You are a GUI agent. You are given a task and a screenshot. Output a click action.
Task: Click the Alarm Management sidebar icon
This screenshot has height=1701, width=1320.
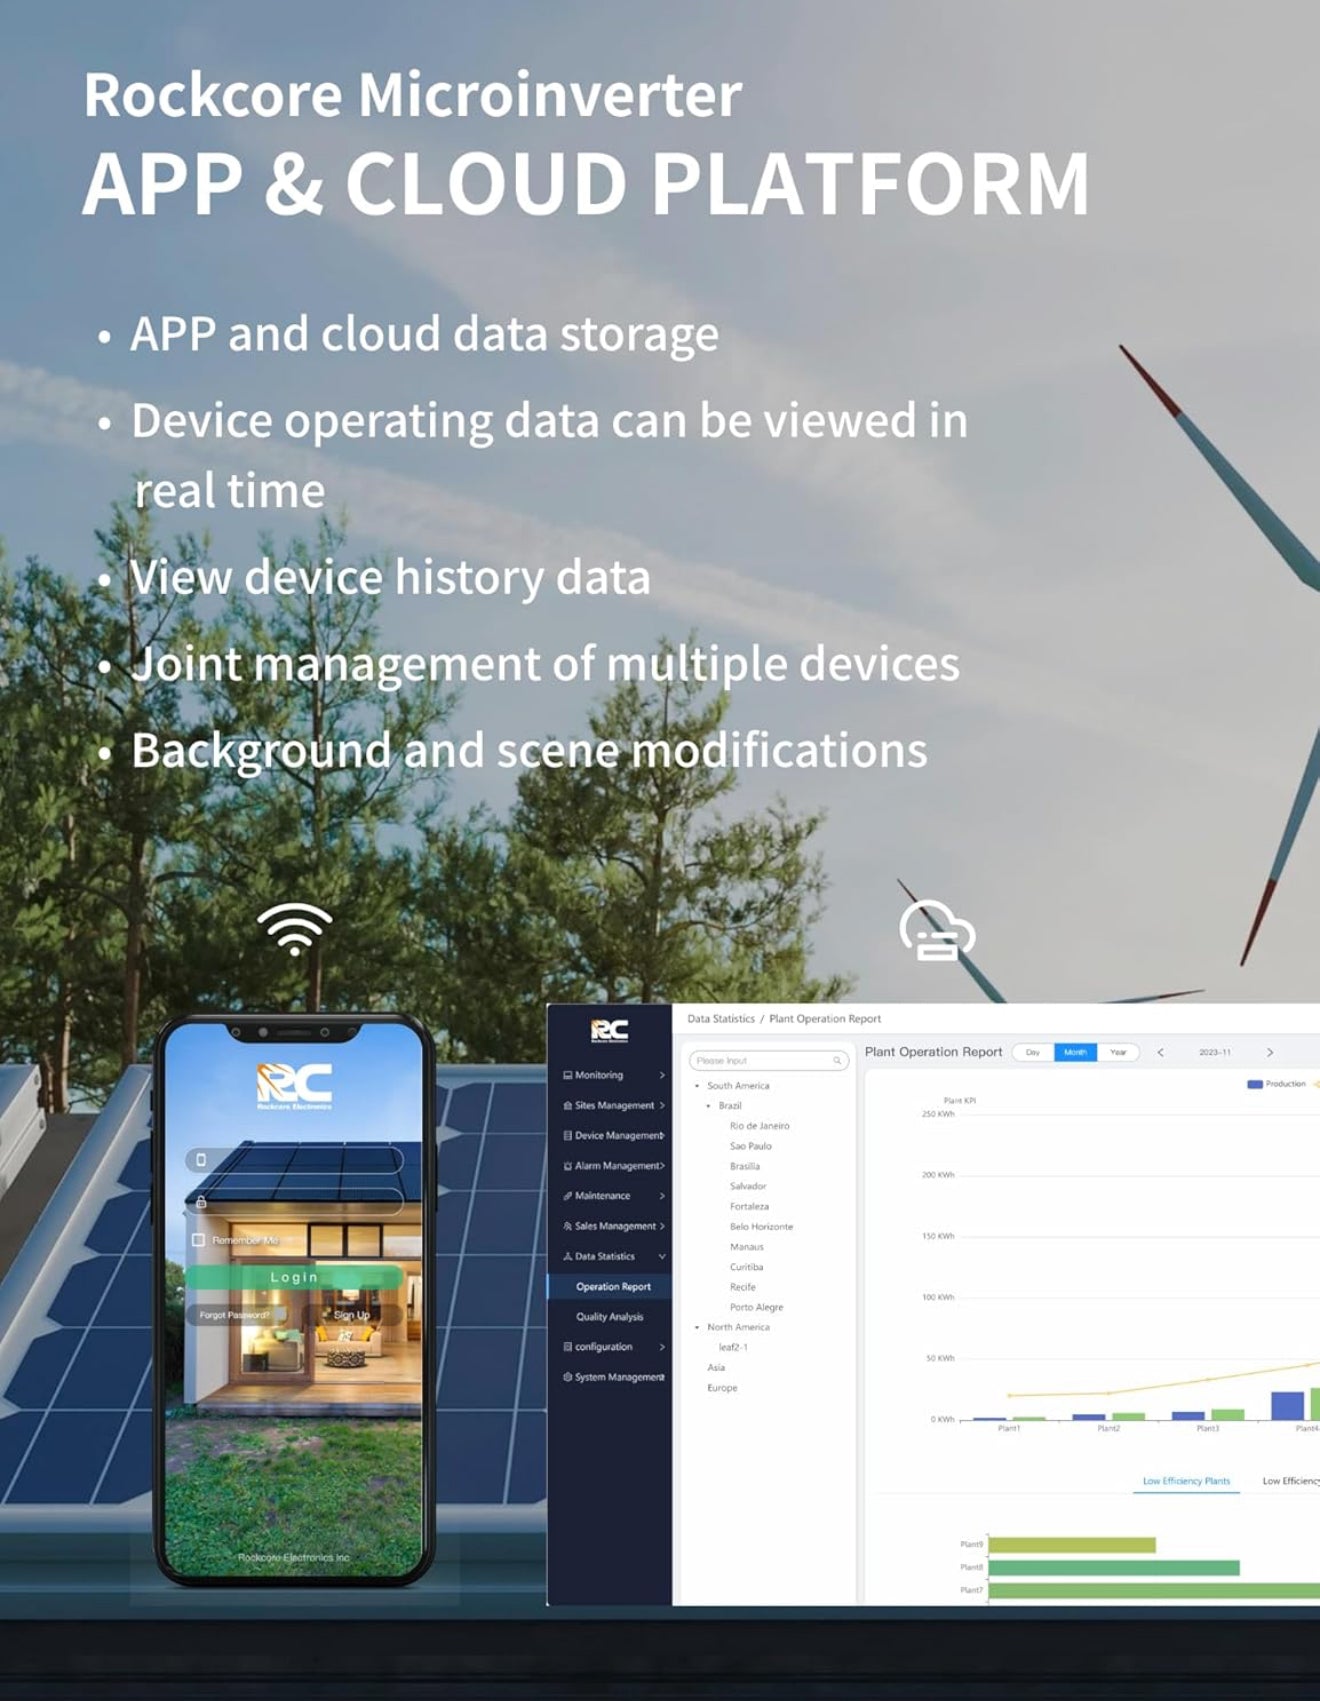coord(568,1166)
